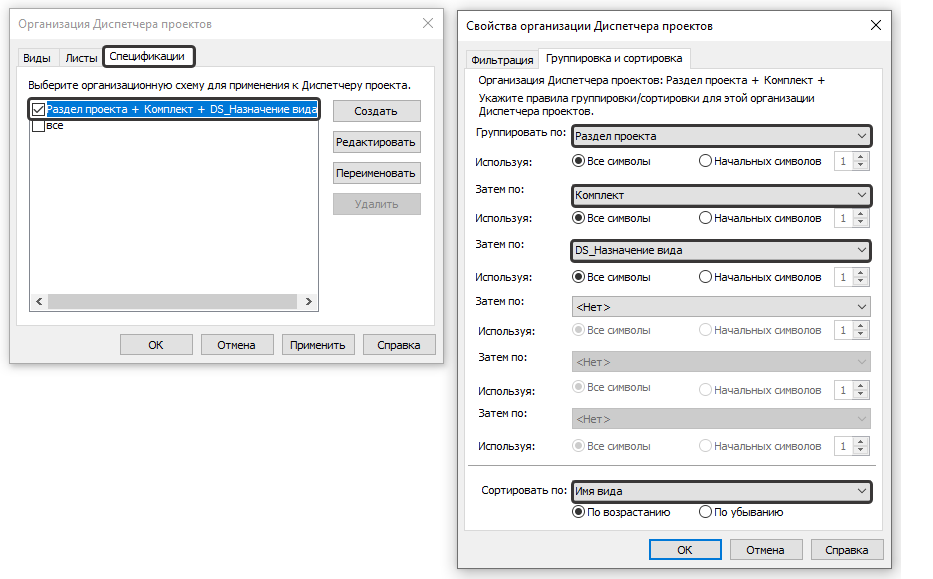The image size is (933, 579).
Task: Open the first enabled "<Нет>" grouping dropdown
Action: point(721,307)
